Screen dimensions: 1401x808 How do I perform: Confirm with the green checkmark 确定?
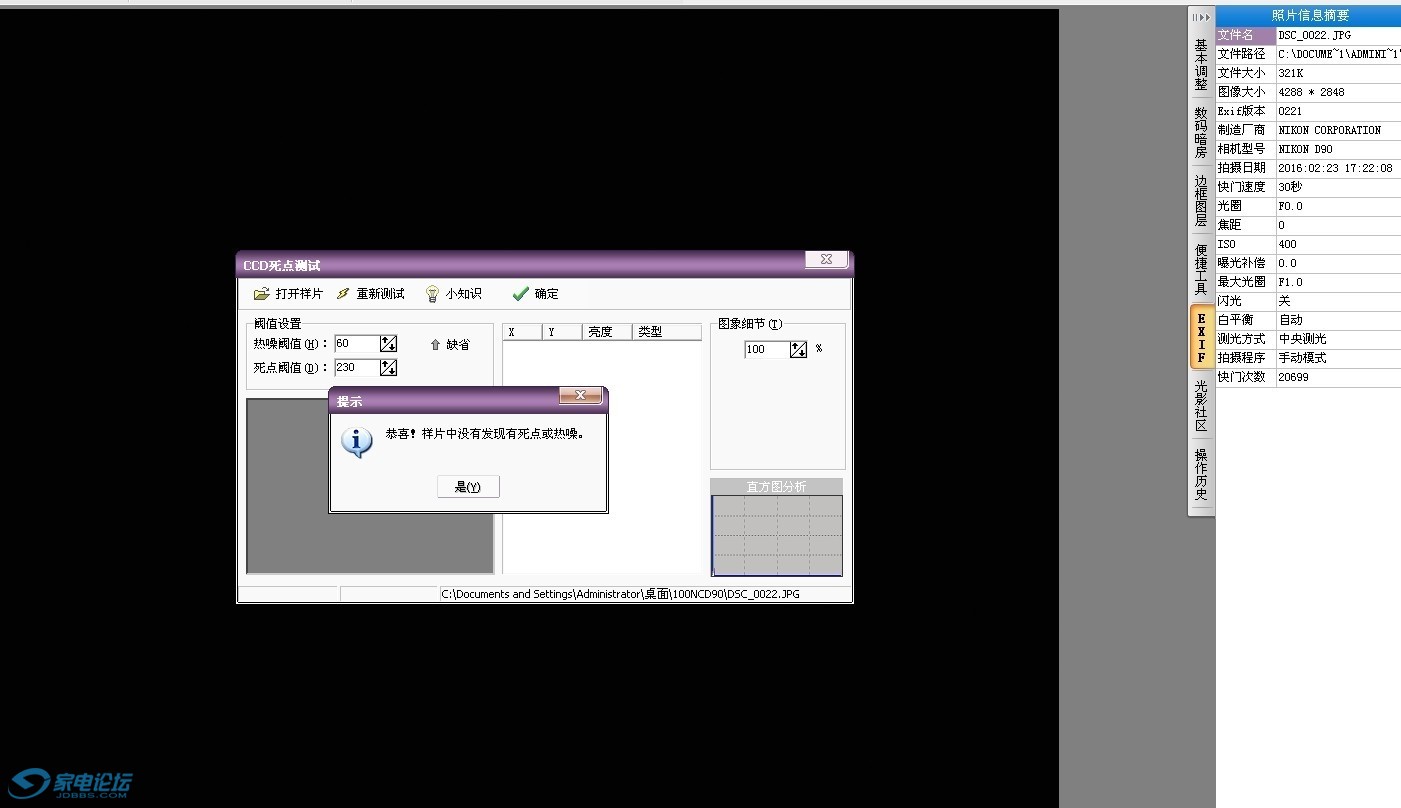point(520,294)
